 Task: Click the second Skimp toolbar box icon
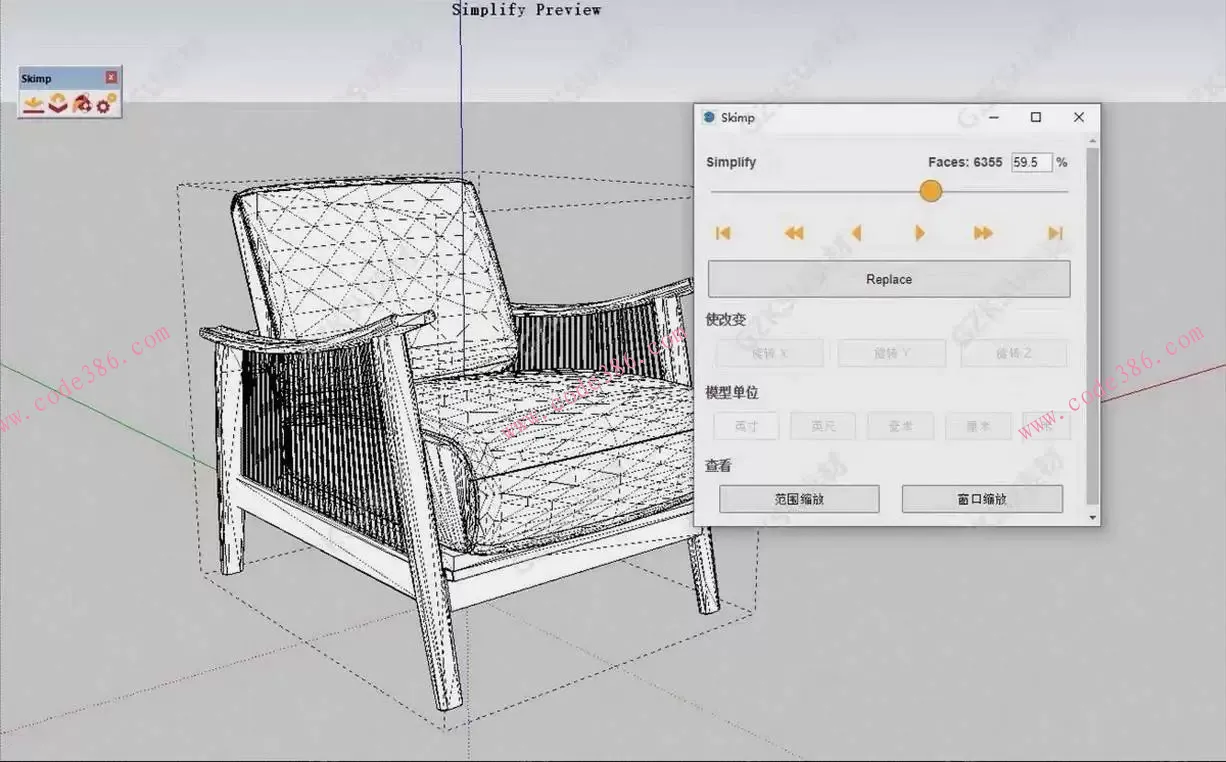coord(58,103)
